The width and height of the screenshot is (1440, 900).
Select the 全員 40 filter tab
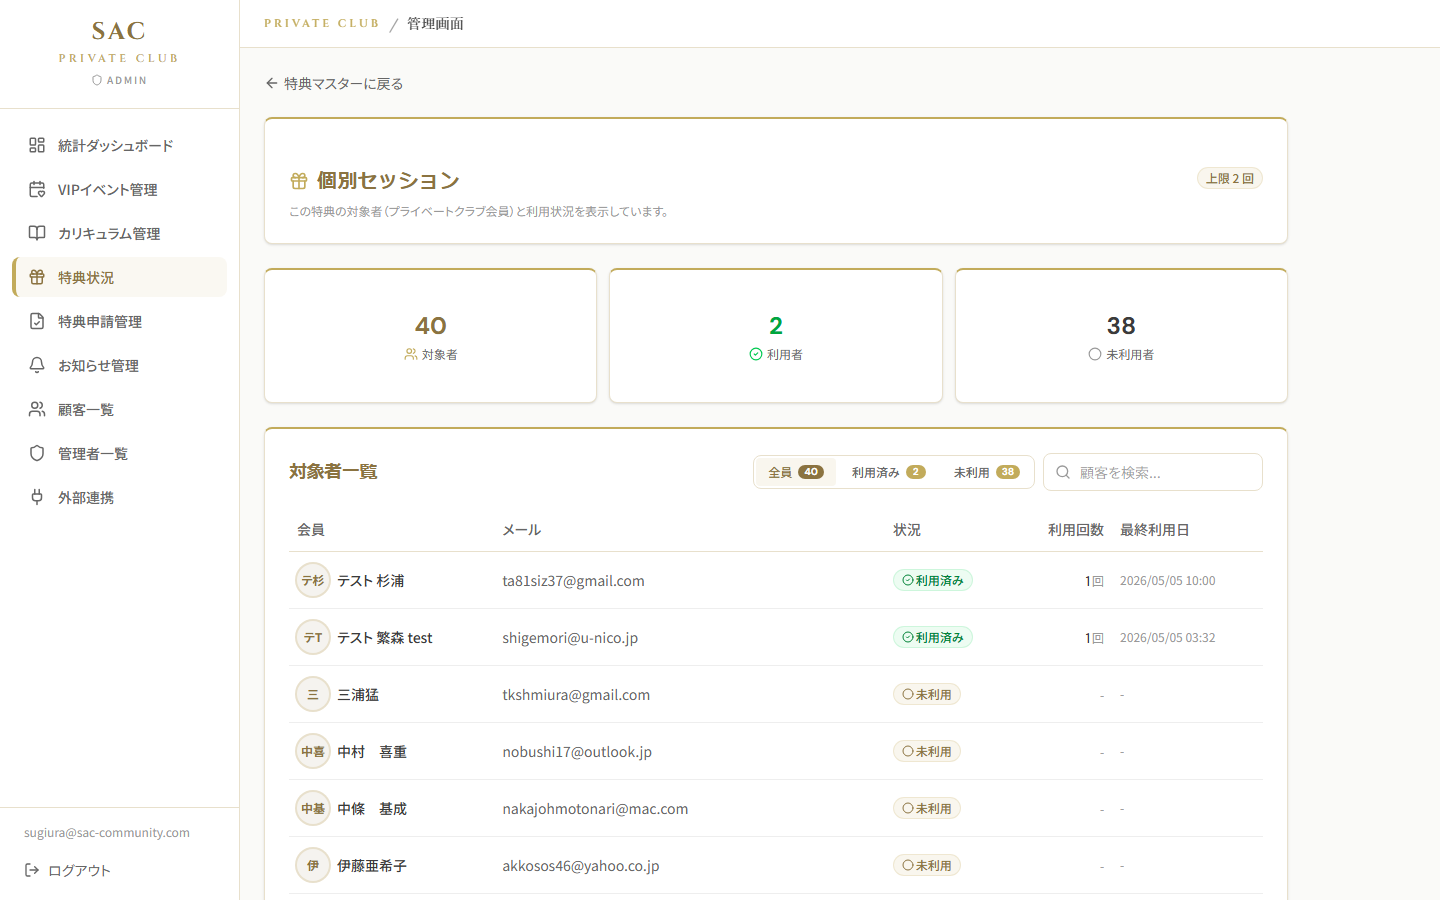coord(796,472)
